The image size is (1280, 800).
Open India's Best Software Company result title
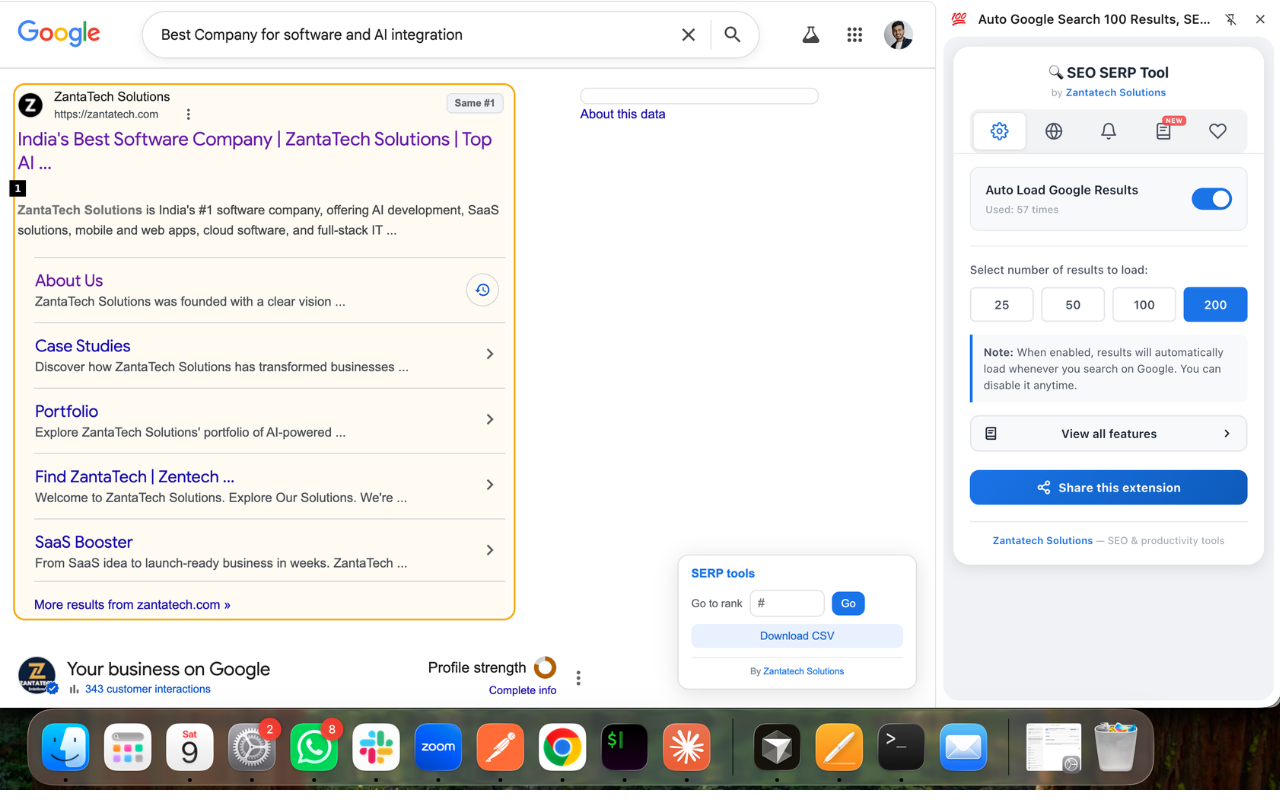255,151
